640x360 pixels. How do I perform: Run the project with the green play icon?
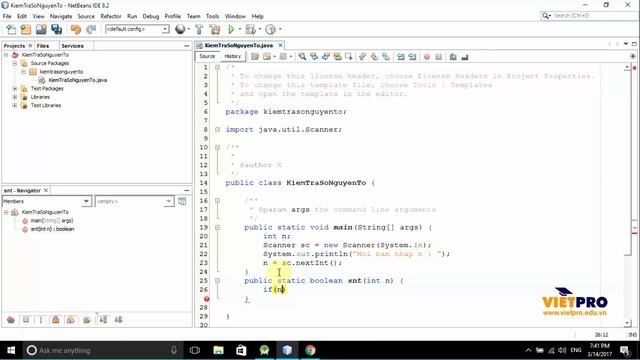(x=231, y=29)
